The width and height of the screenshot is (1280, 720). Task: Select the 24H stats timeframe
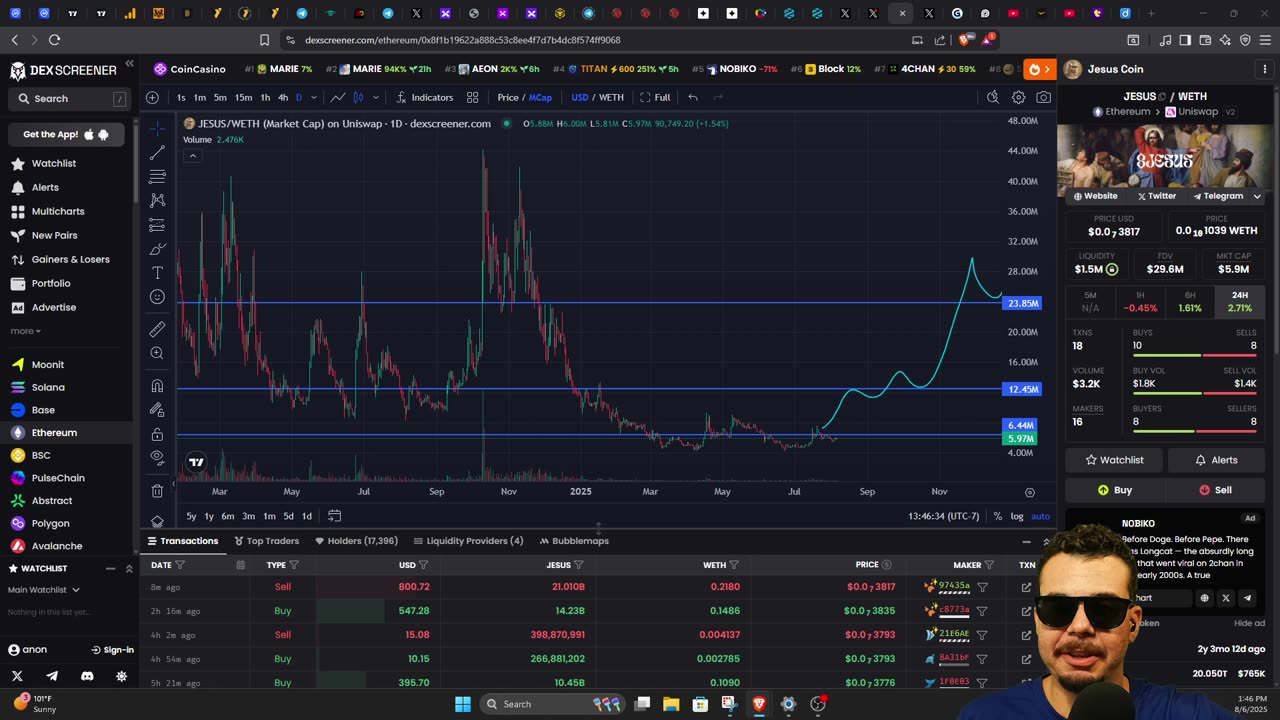pyautogui.click(x=1240, y=301)
